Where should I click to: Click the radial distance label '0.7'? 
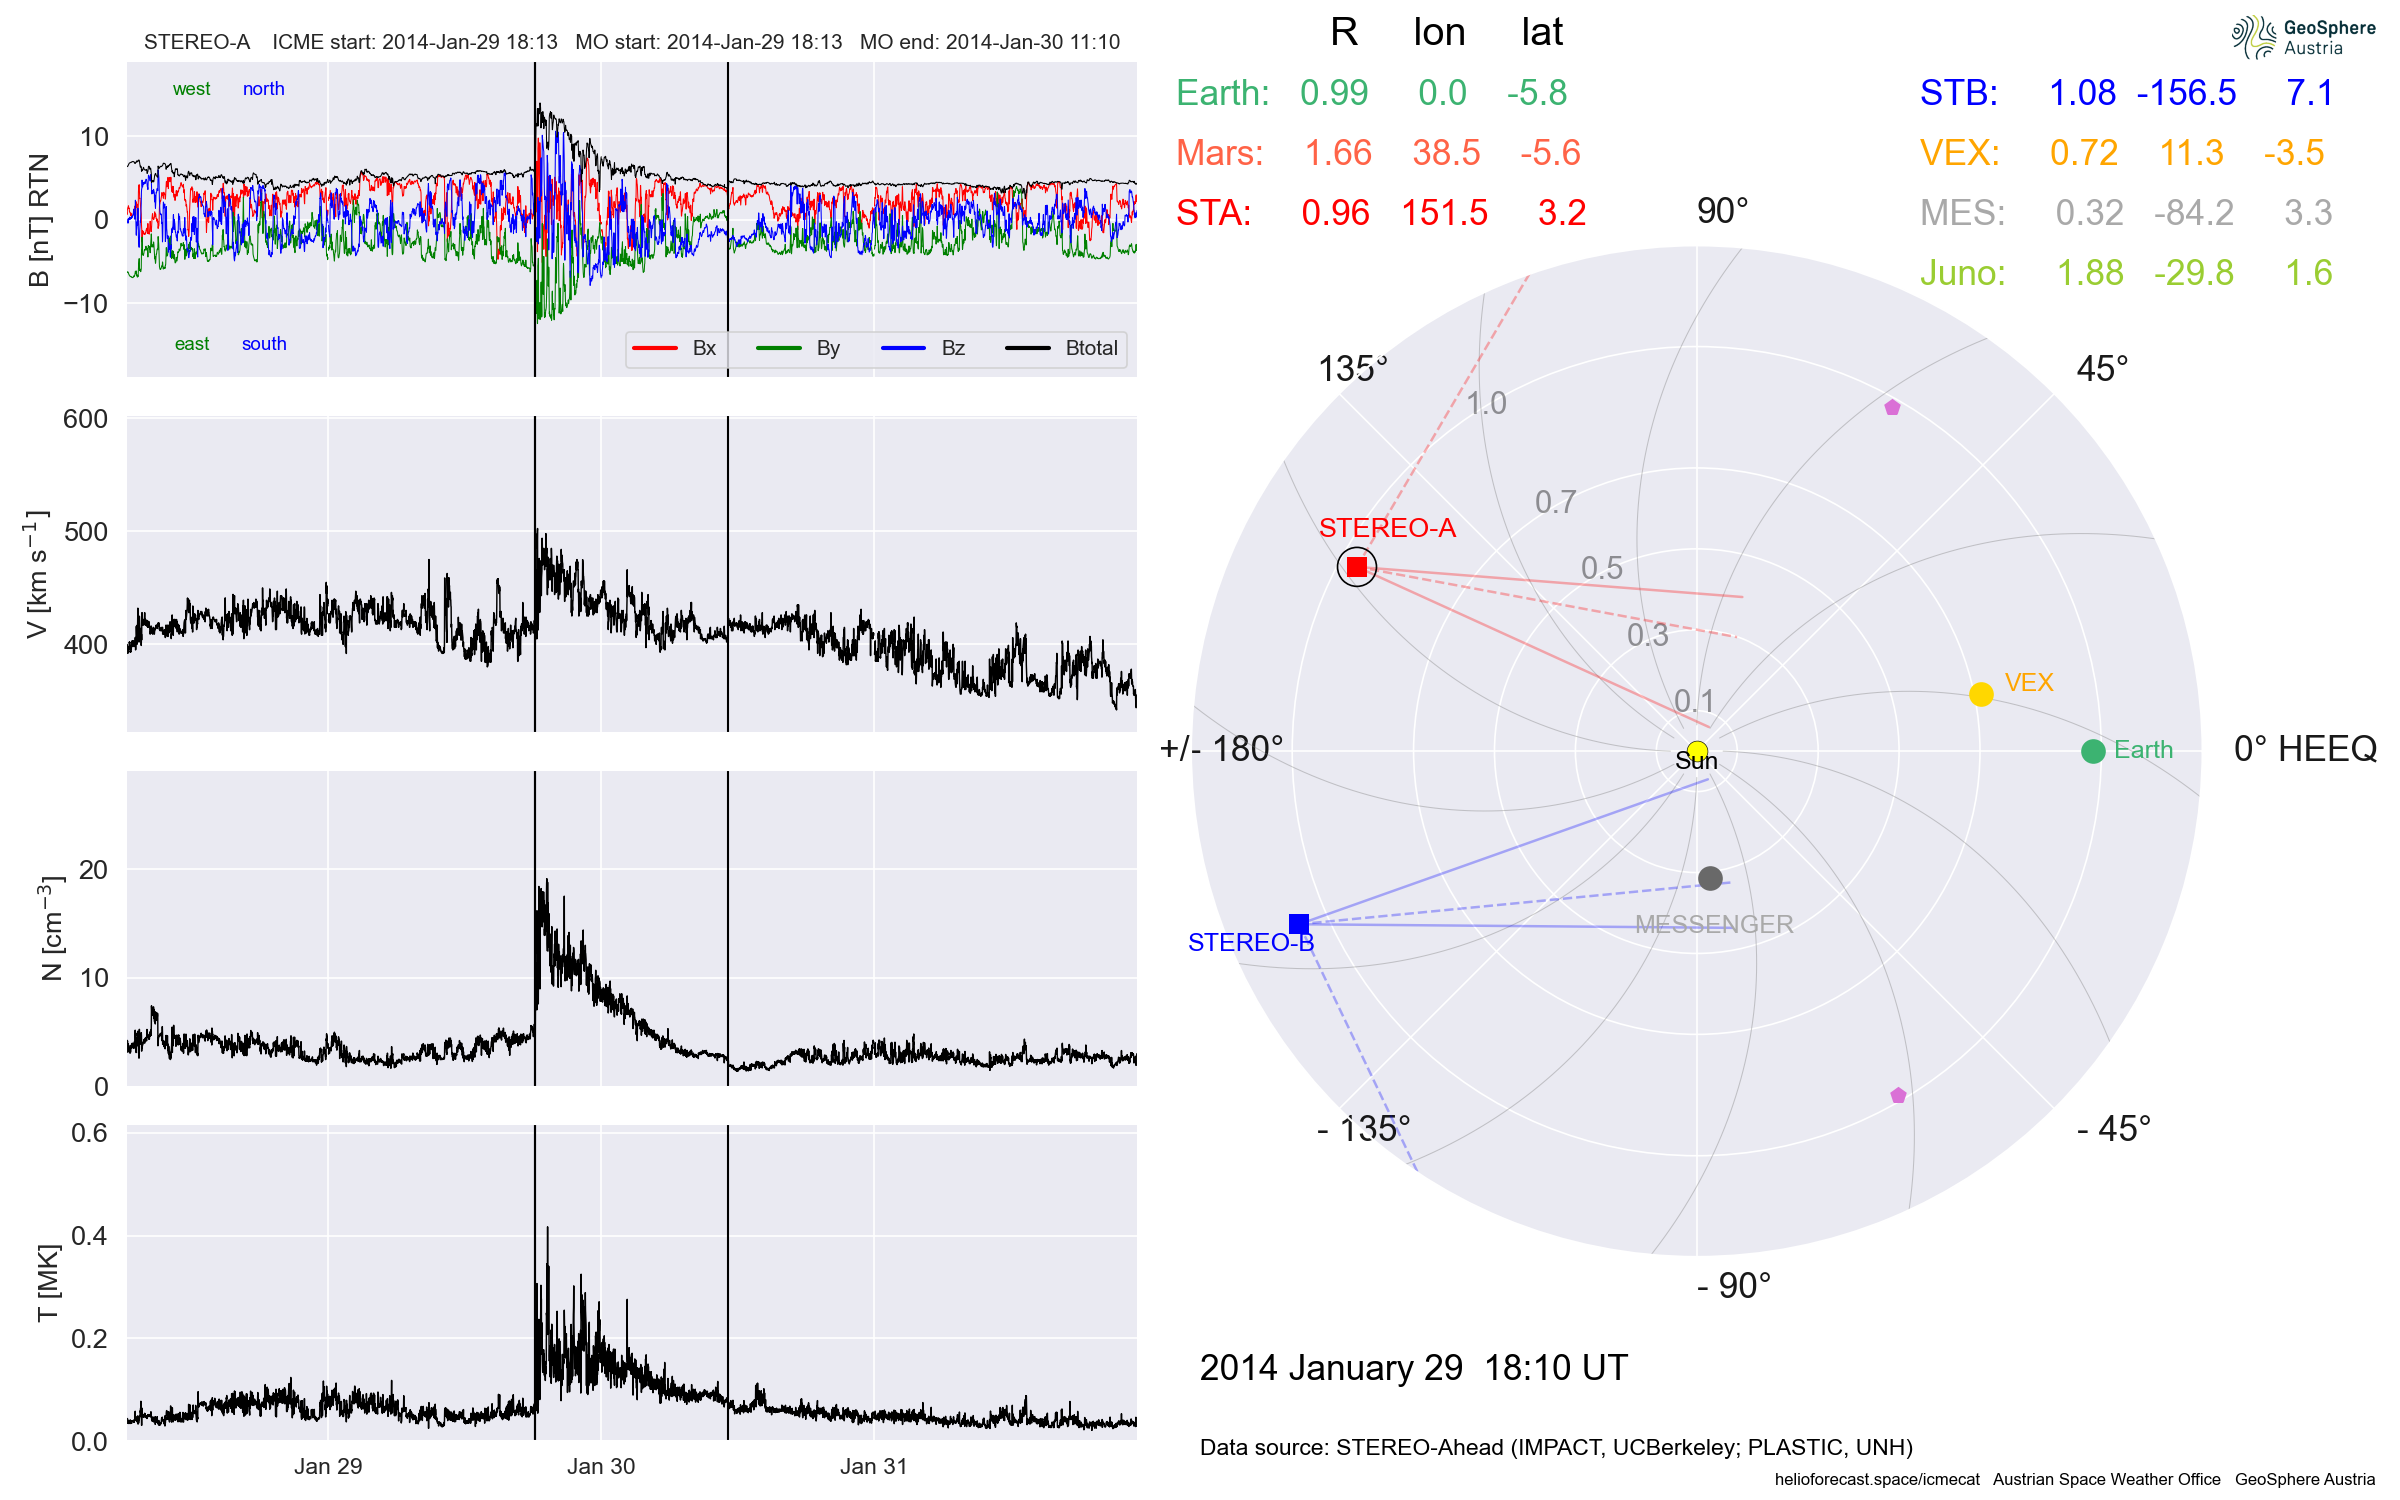pyautogui.click(x=1556, y=502)
